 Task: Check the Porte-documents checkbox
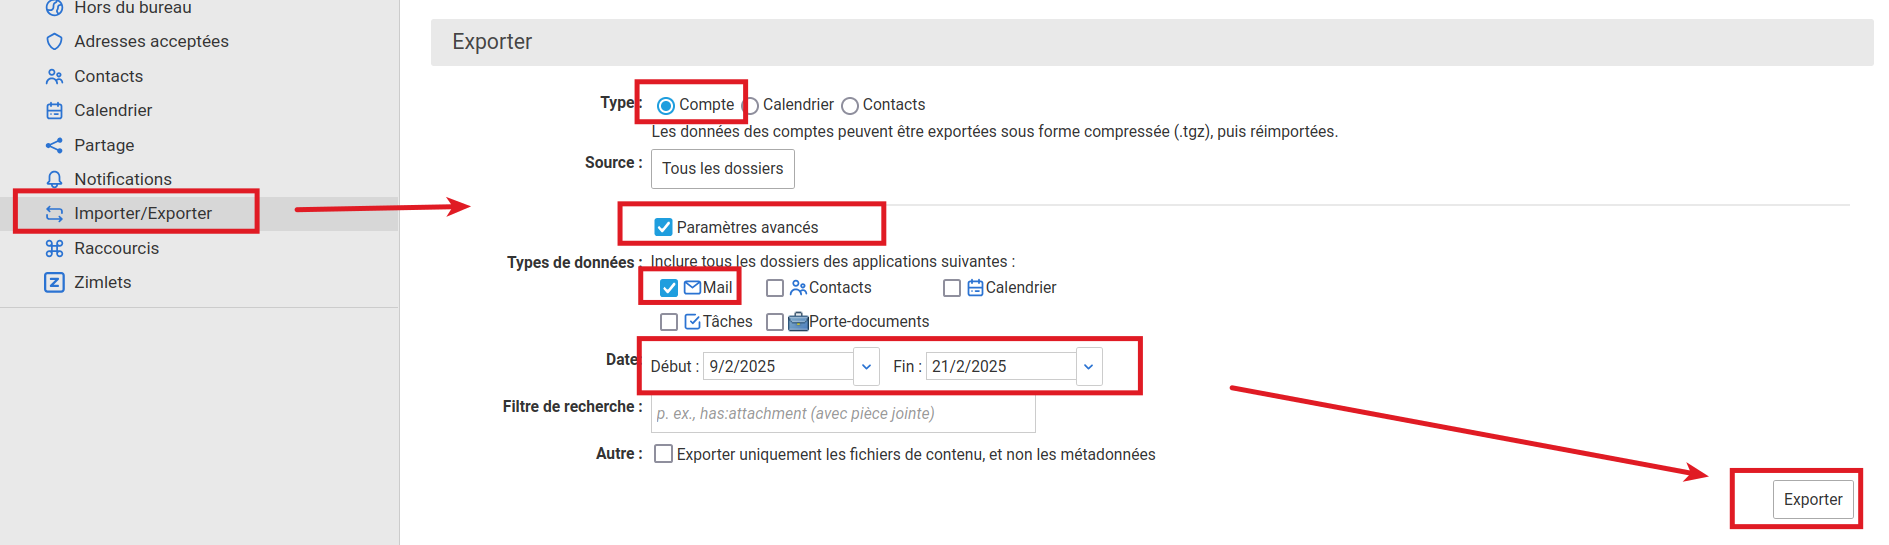(775, 322)
